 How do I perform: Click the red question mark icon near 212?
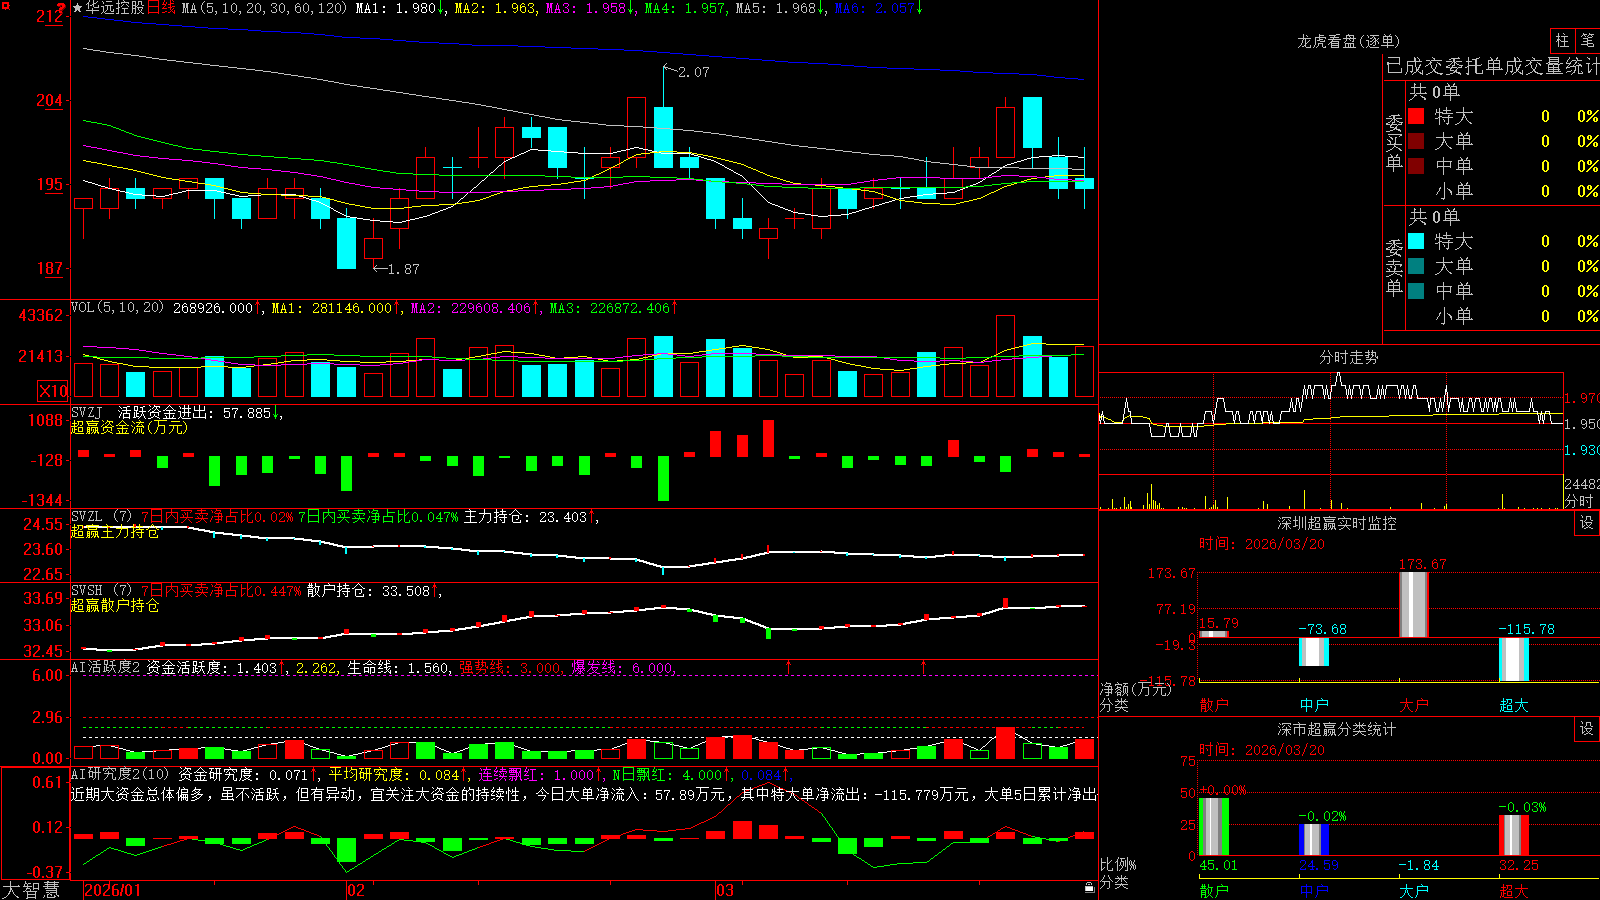pyautogui.click(x=61, y=7)
